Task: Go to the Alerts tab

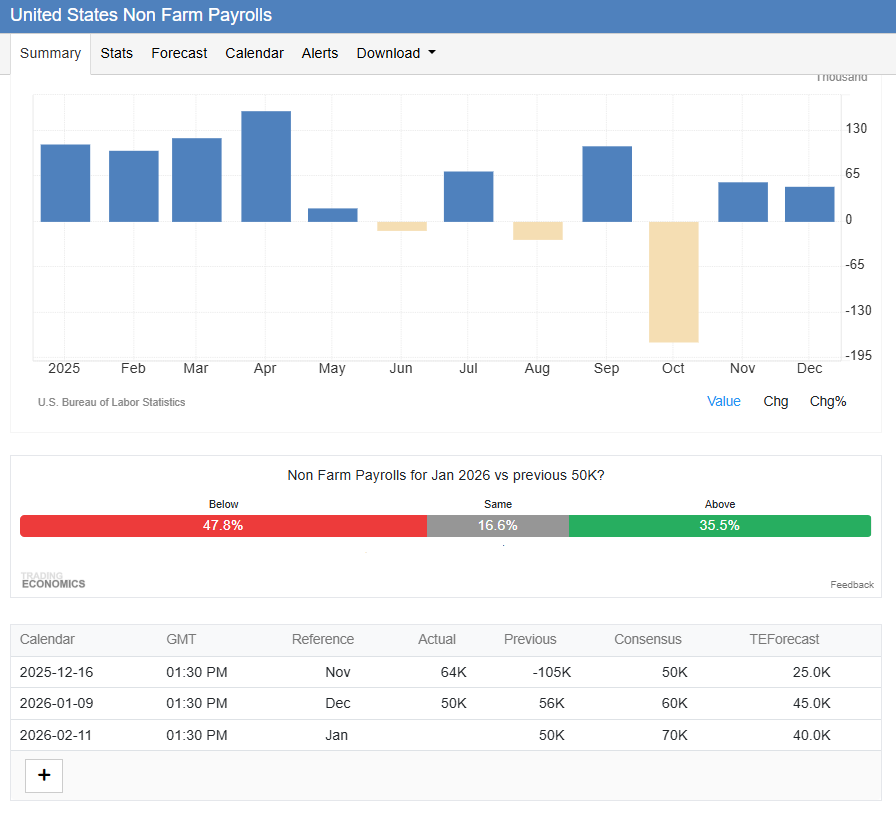Action: (320, 53)
